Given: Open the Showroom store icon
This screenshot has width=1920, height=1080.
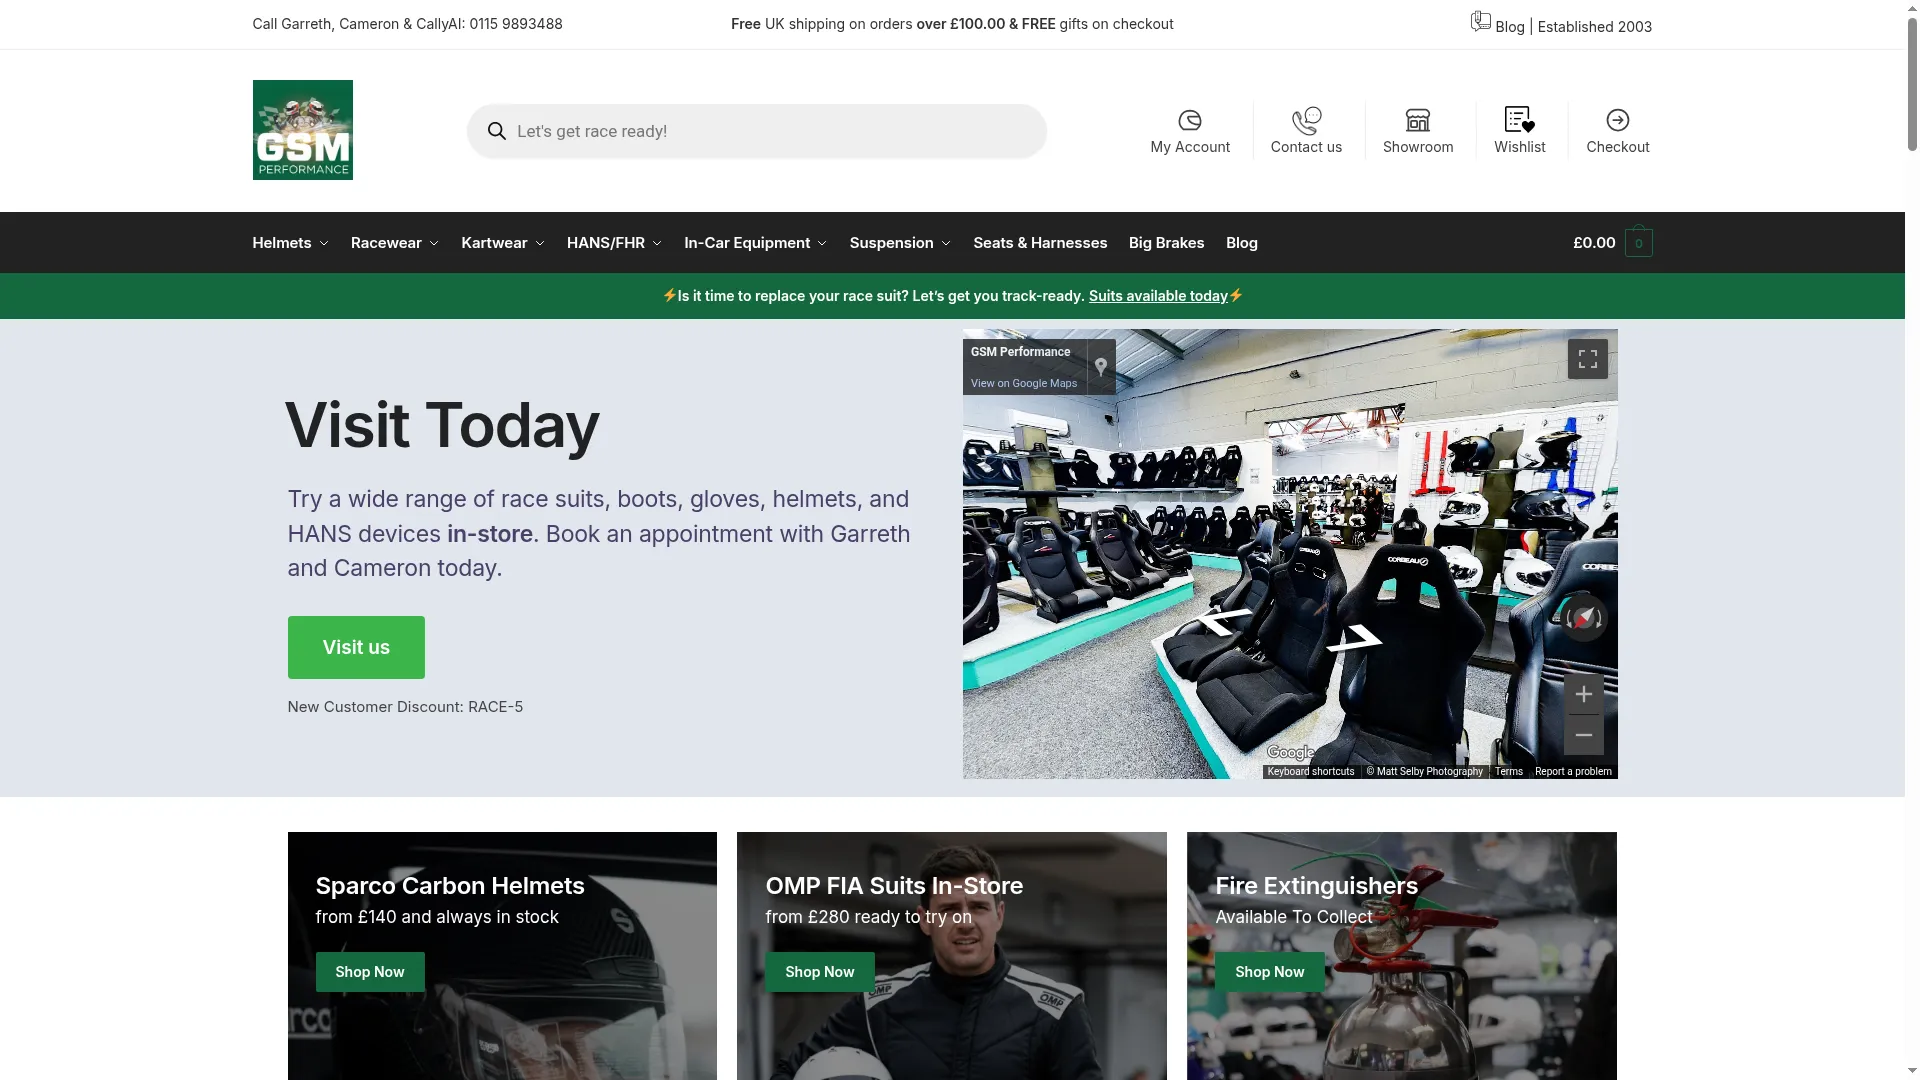Looking at the screenshot, I should [x=1417, y=120].
